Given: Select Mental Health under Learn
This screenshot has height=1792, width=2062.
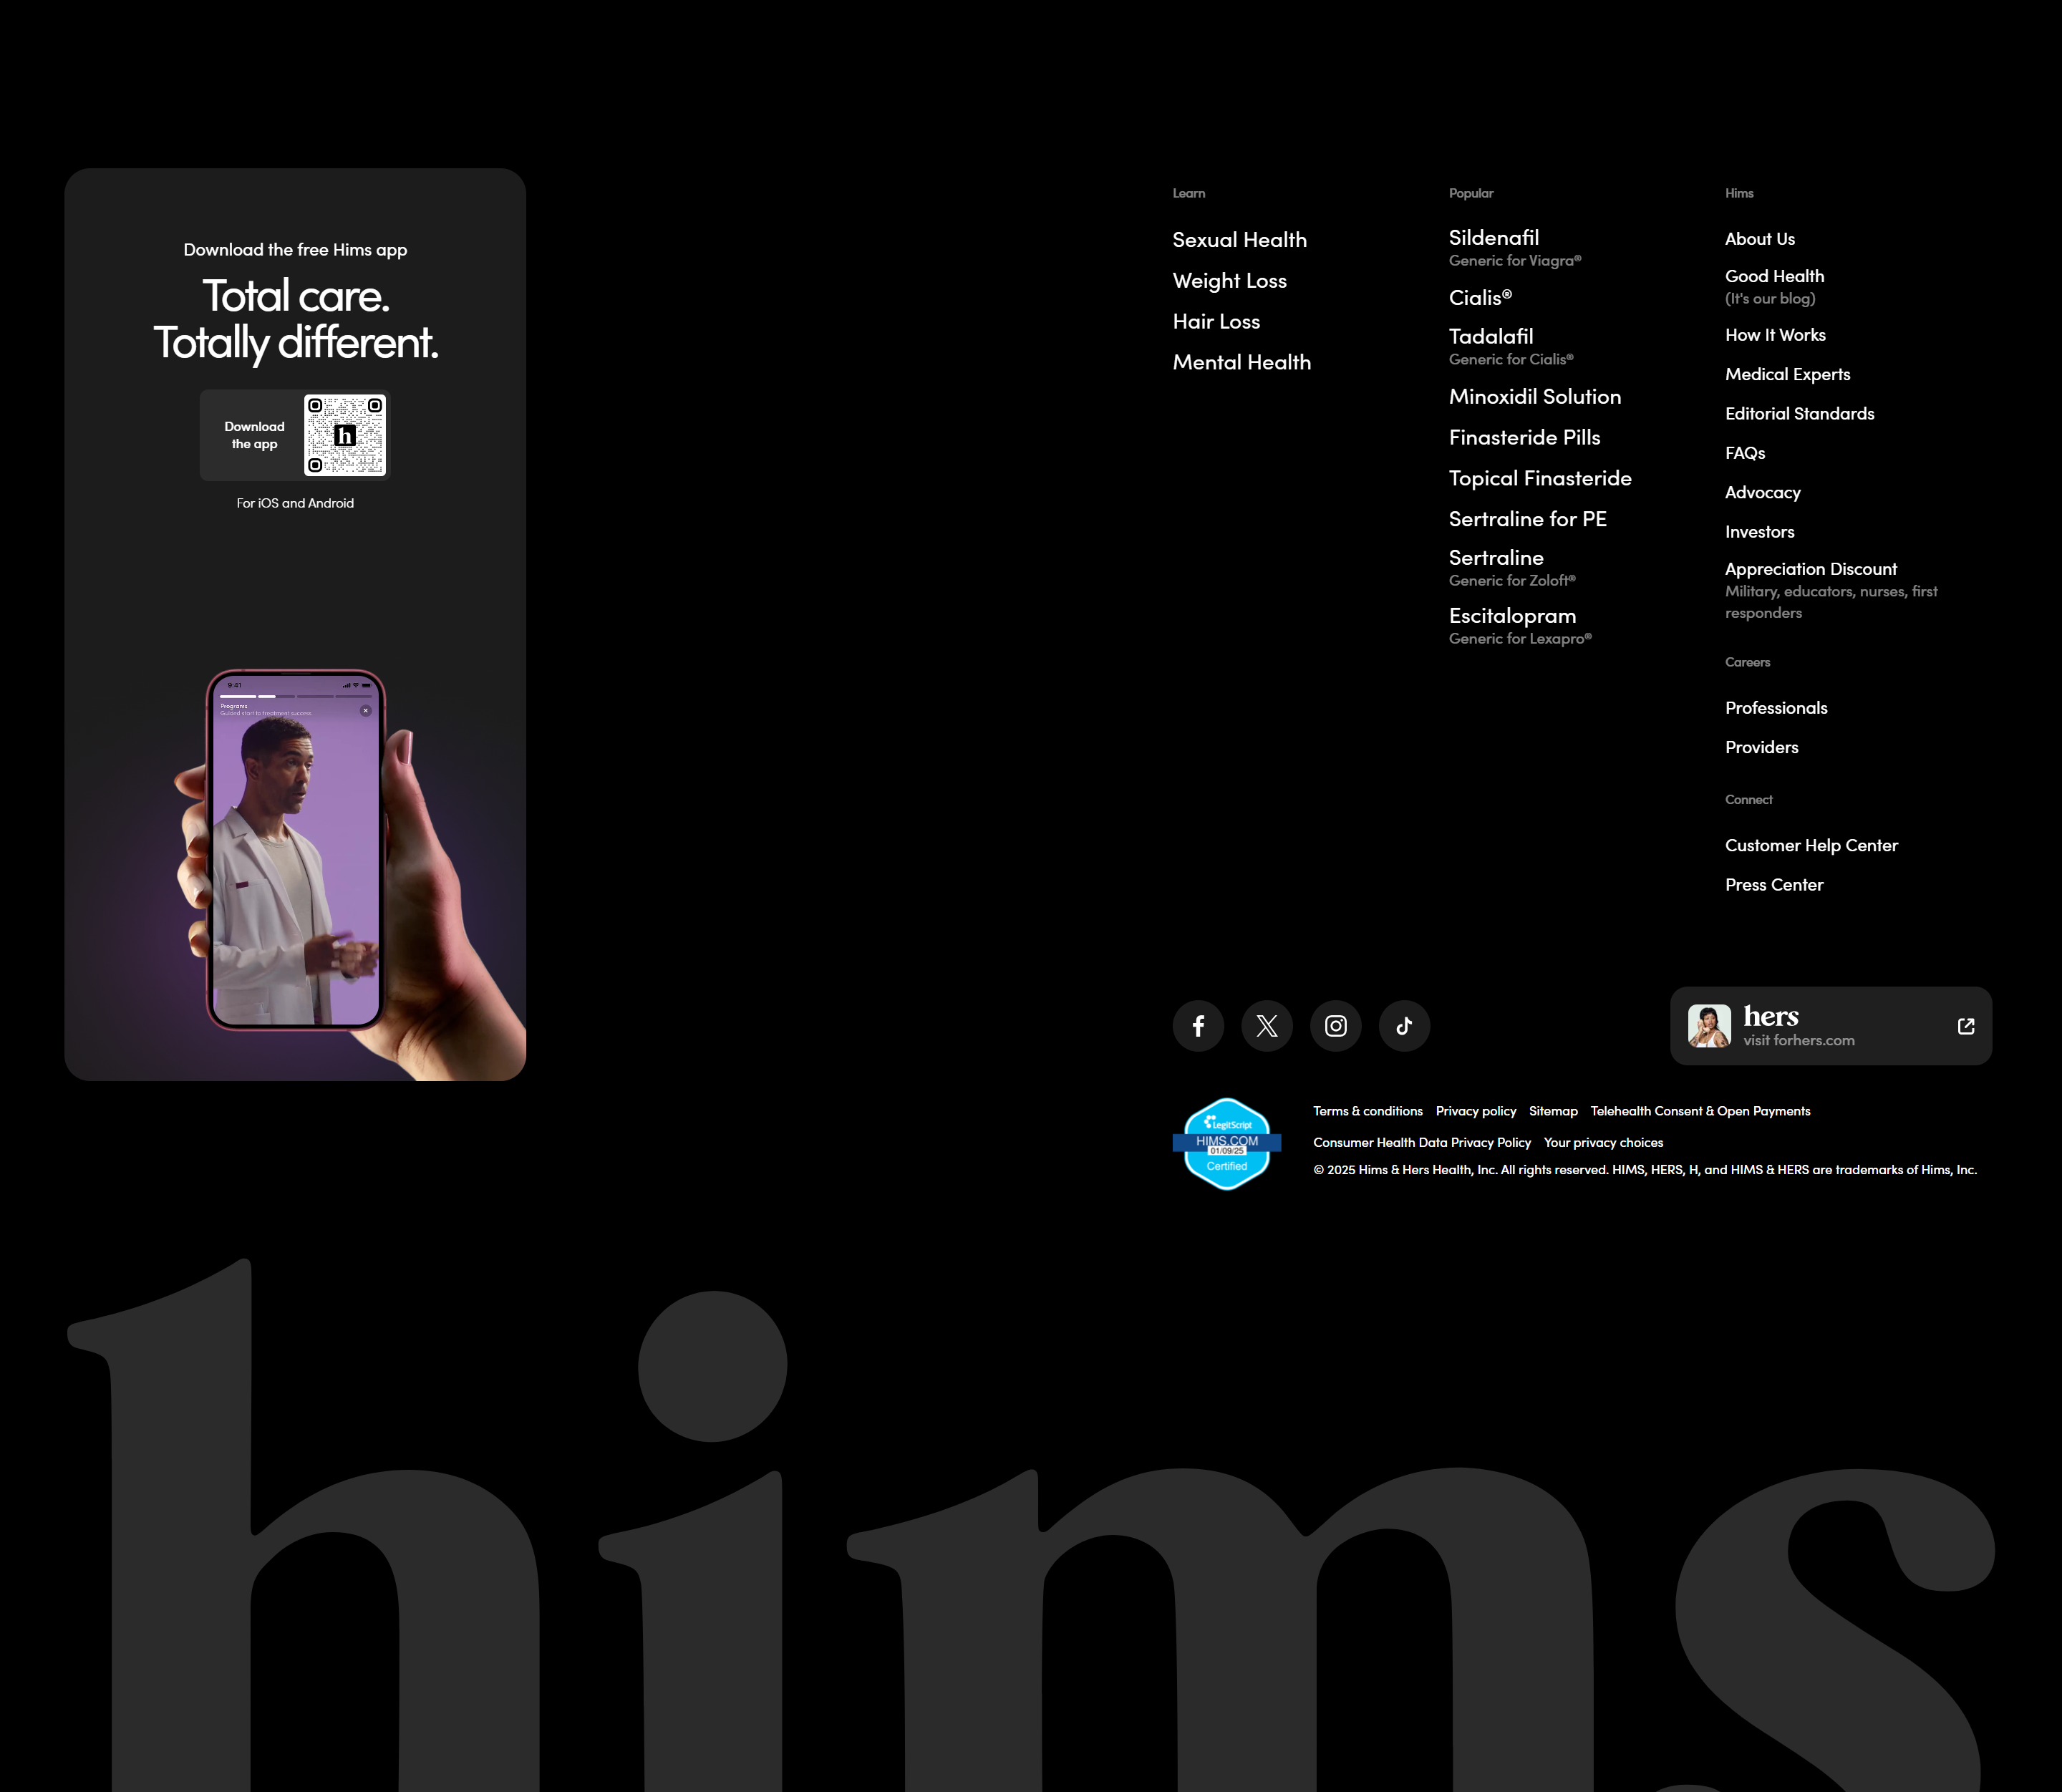Looking at the screenshot, I should pyautogui.click(x=1242, y=362).
